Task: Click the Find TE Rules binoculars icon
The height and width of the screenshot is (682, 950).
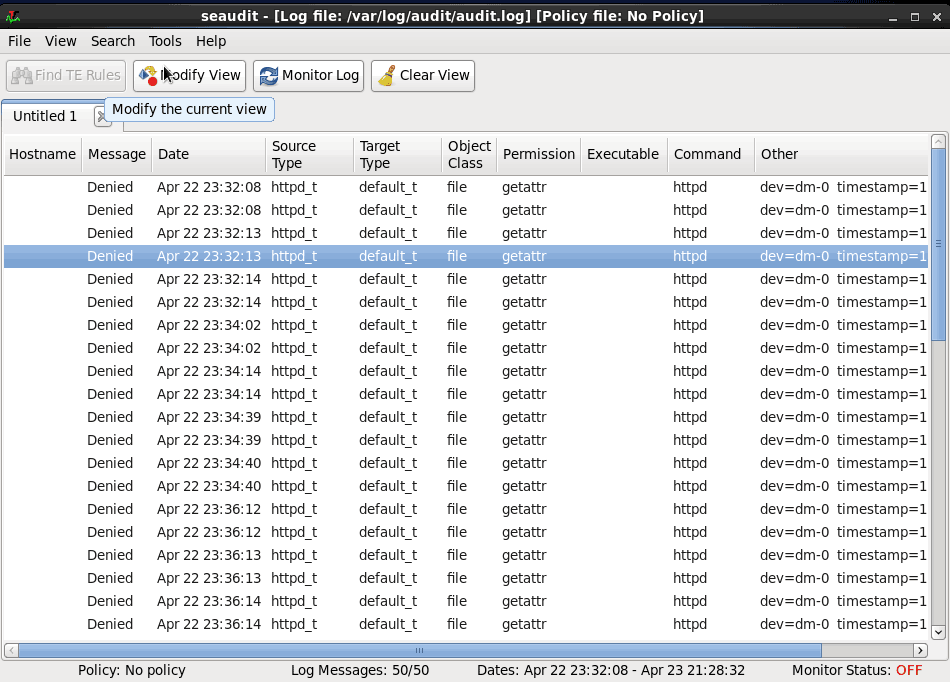Action: pos(22,76)
